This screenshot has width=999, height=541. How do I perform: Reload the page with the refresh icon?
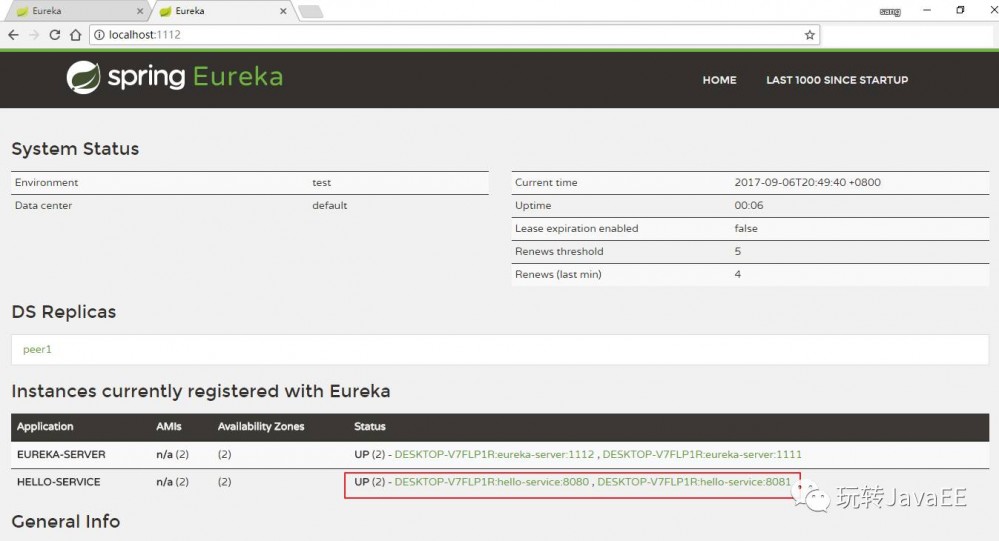tap(55, 34)
